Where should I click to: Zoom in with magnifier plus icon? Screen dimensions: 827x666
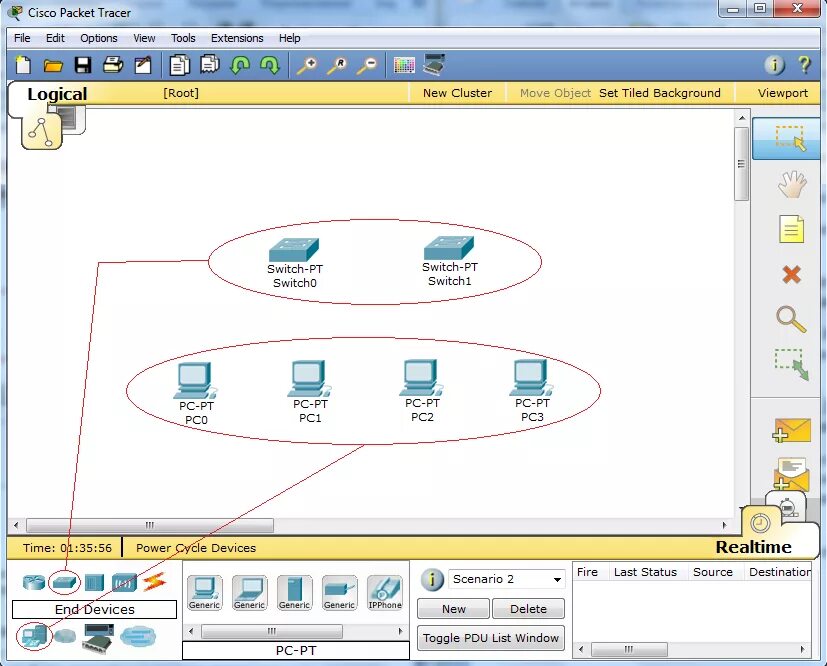[306, 65]
